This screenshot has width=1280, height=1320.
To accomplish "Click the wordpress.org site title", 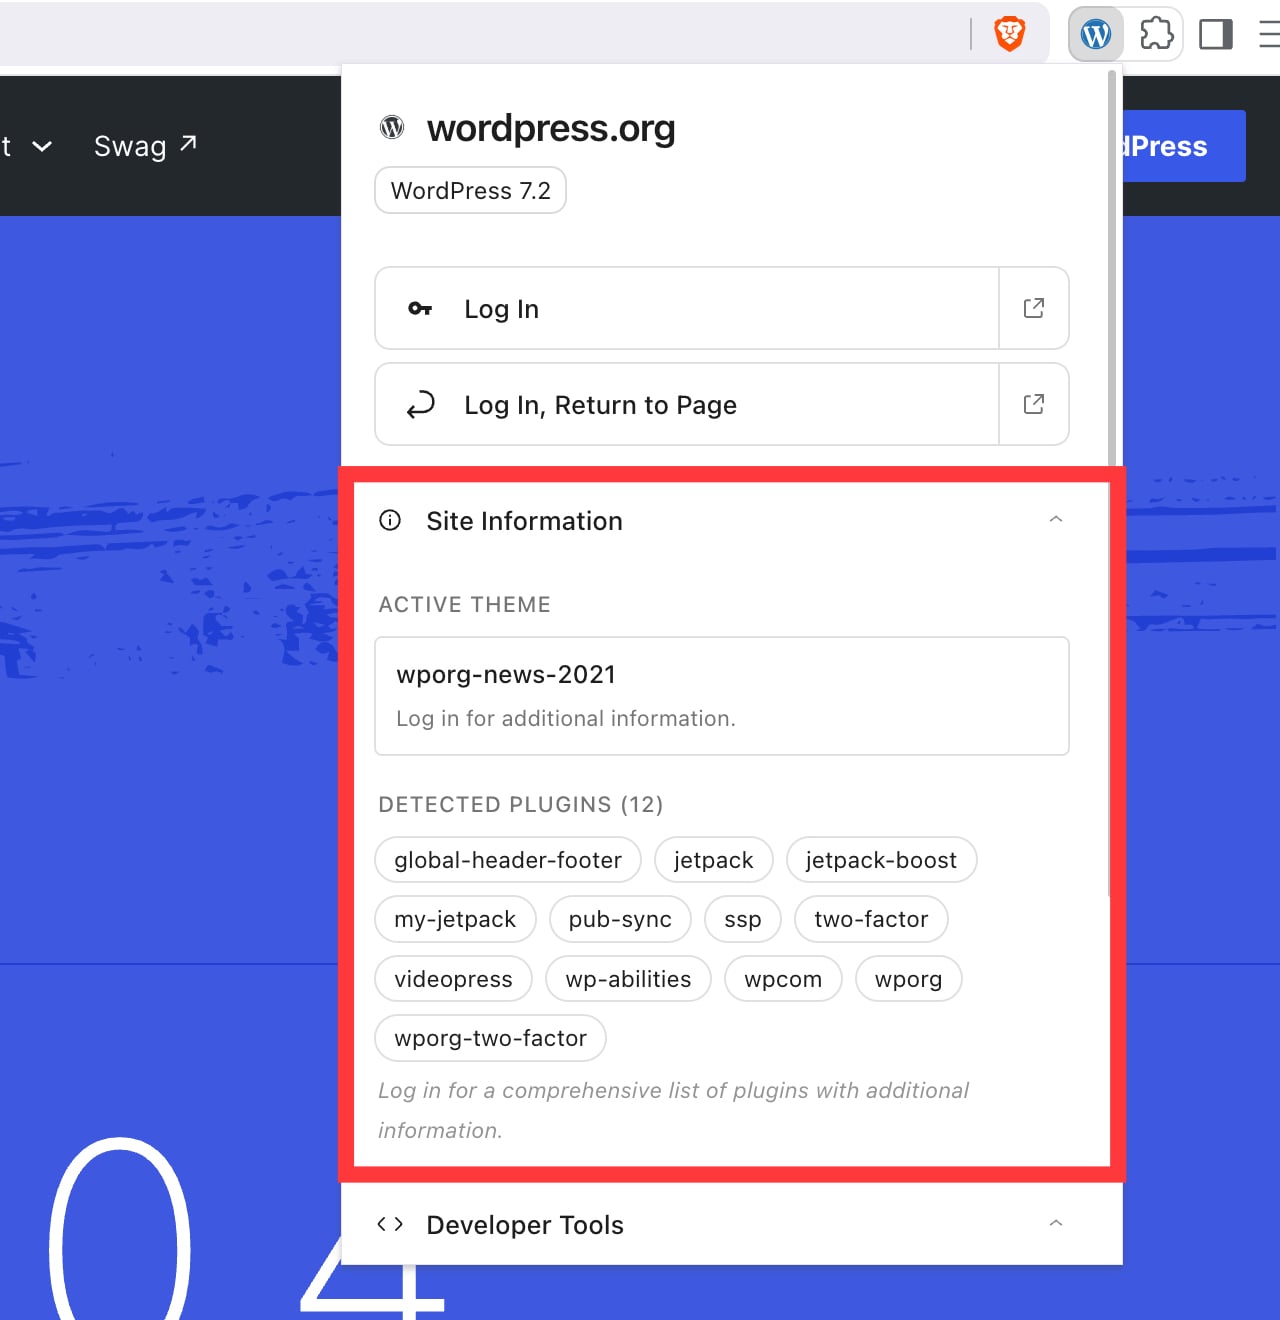I will click(x=551, y=128).
